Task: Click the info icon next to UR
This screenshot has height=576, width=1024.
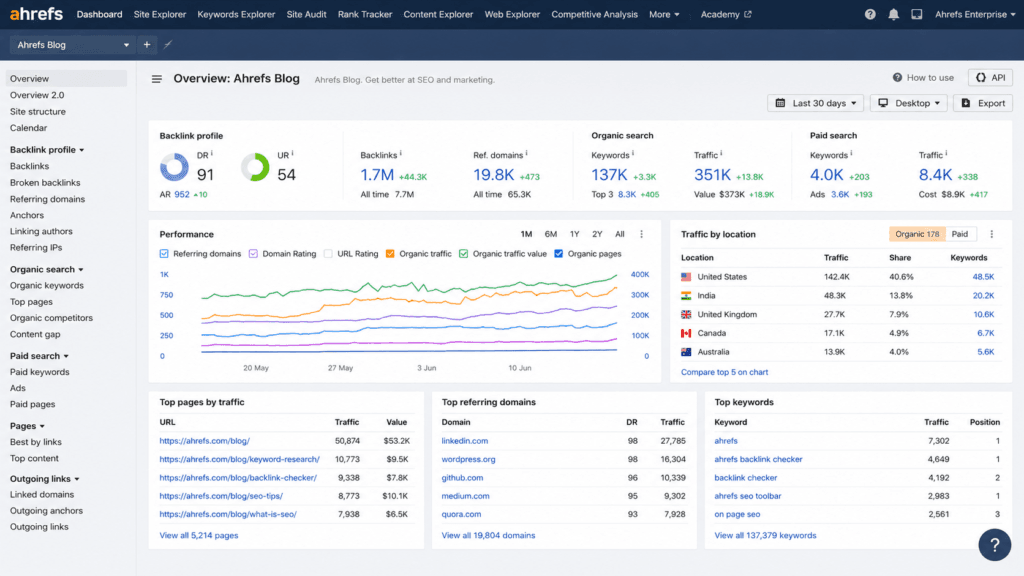Action: 292,153
